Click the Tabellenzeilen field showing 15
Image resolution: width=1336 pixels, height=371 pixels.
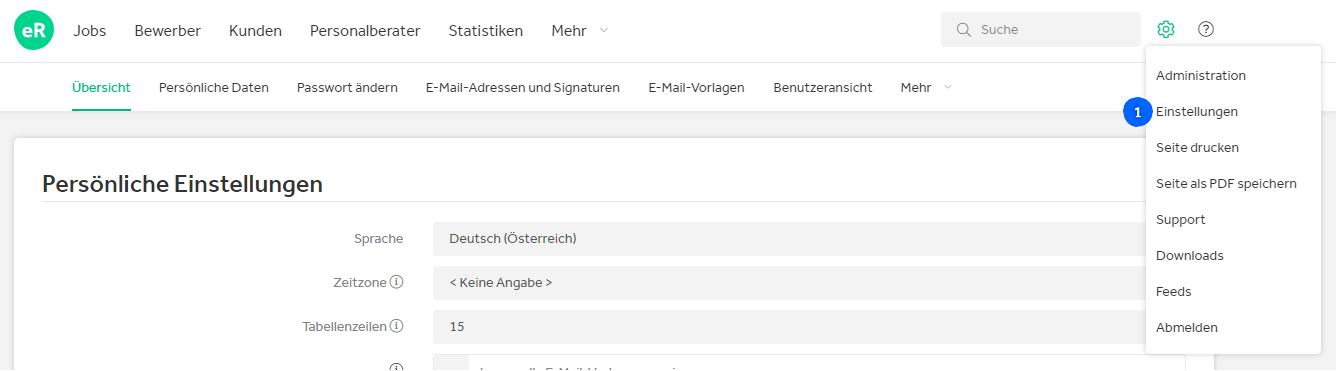point(790,327)
